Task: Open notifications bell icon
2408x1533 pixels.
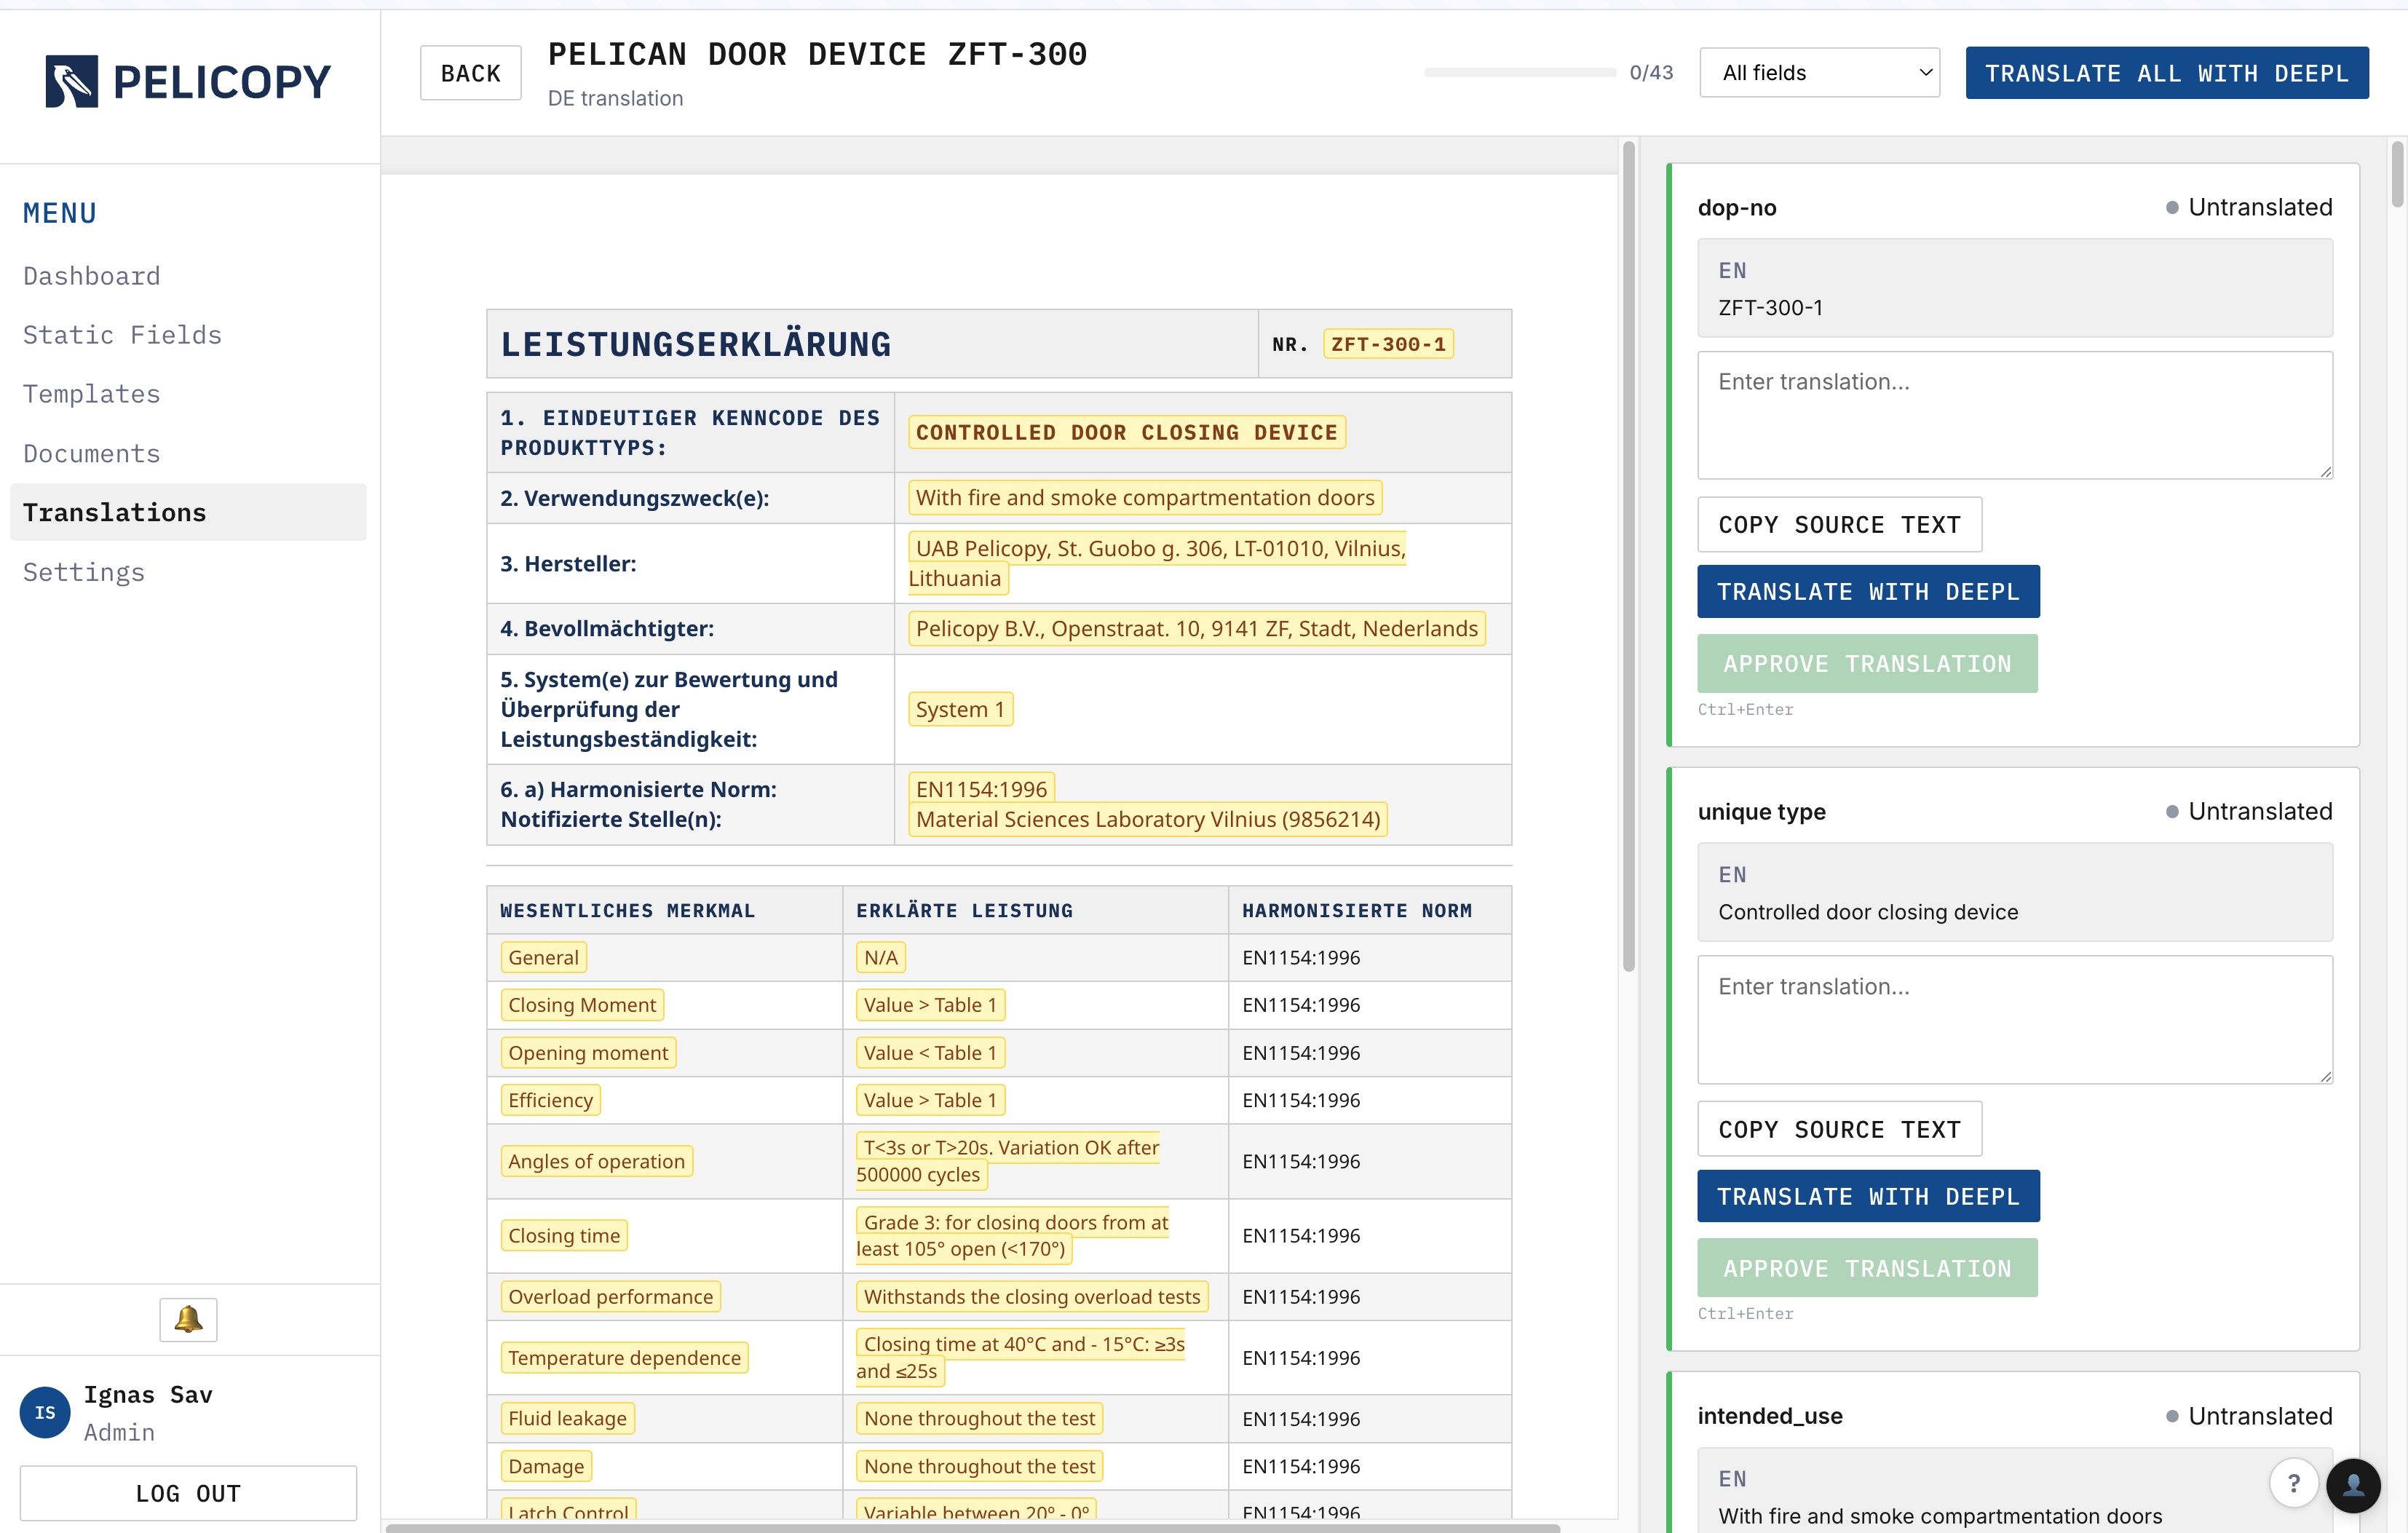Action: [x=188, y=1319]
